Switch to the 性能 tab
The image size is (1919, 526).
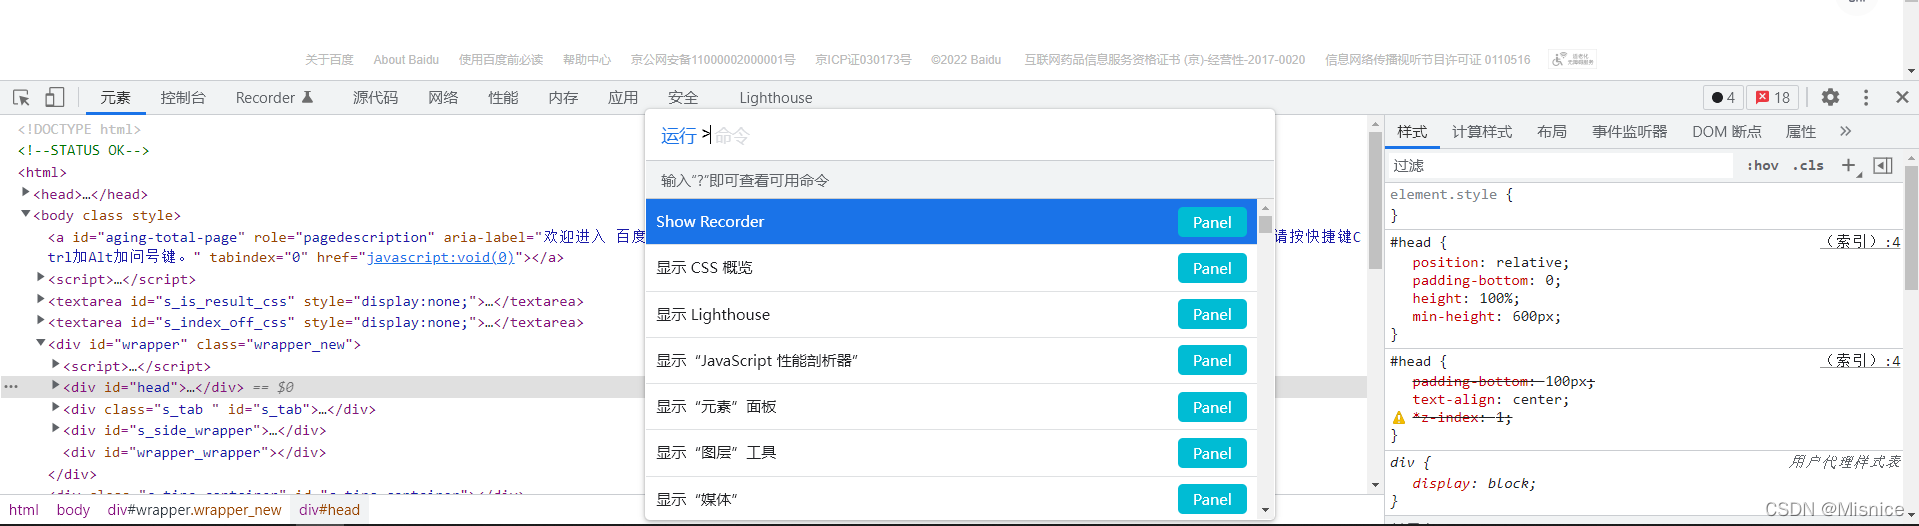503,97
